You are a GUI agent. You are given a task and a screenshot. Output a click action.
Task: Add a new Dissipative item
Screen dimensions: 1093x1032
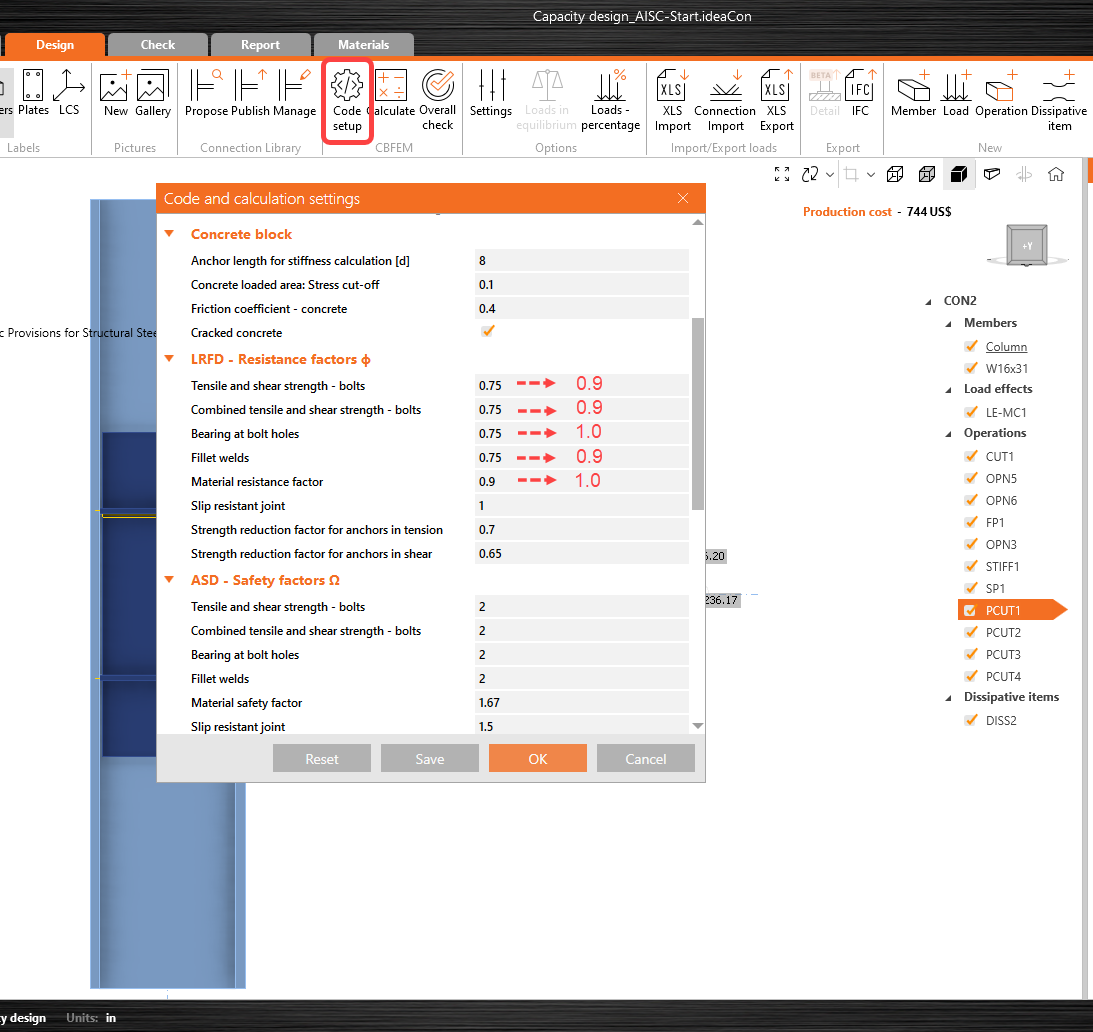(x=1059, y=99)
